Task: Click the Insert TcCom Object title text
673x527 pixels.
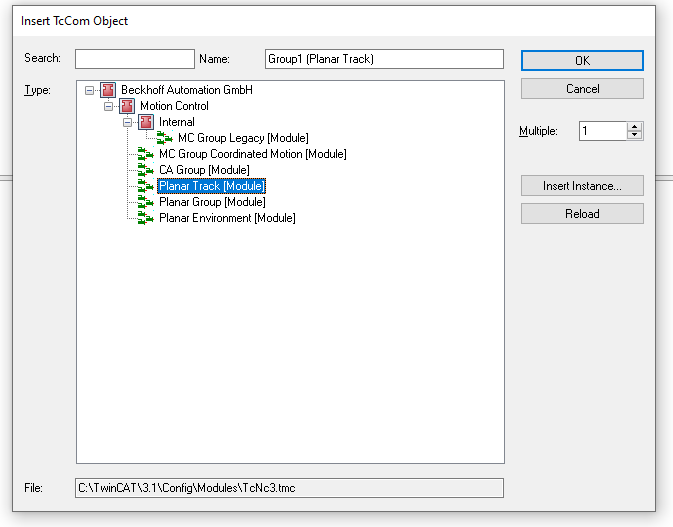Action: [74, 21]
